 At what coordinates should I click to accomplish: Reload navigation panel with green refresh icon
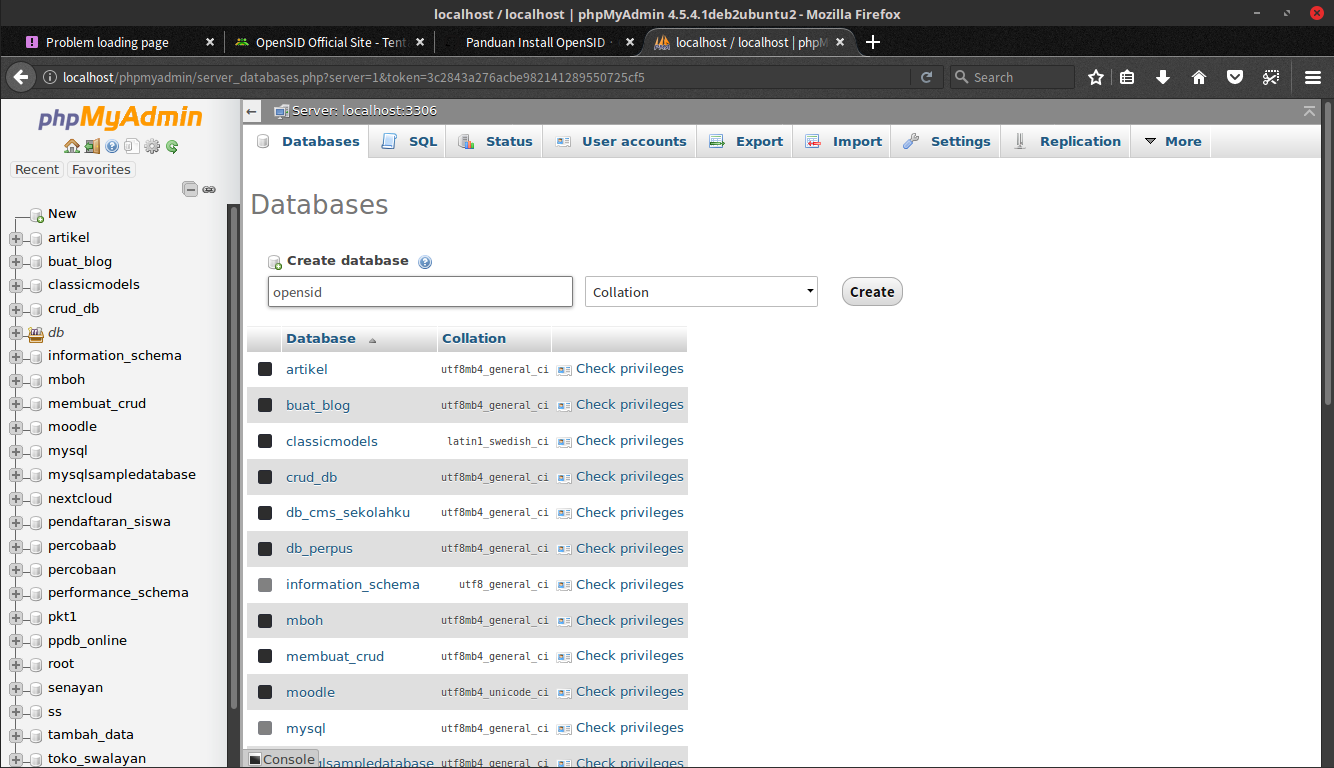pyautogui.click(x=173, y=146)
